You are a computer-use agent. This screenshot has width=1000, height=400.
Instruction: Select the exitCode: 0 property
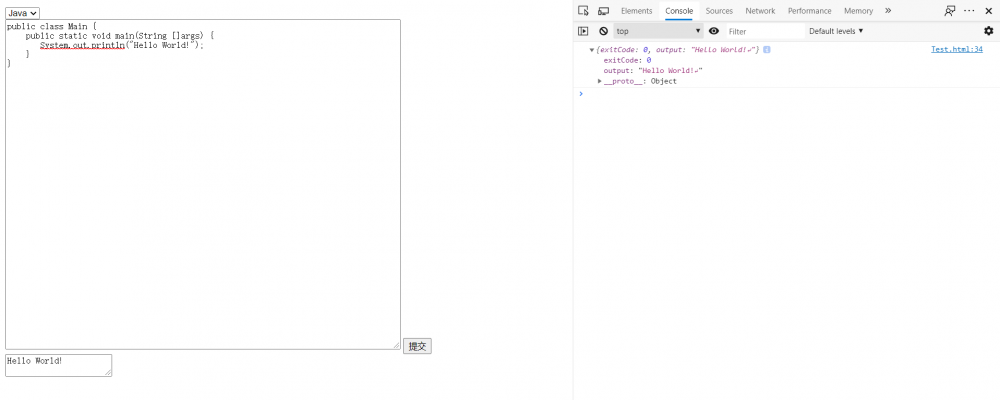[x=628, y=60]
